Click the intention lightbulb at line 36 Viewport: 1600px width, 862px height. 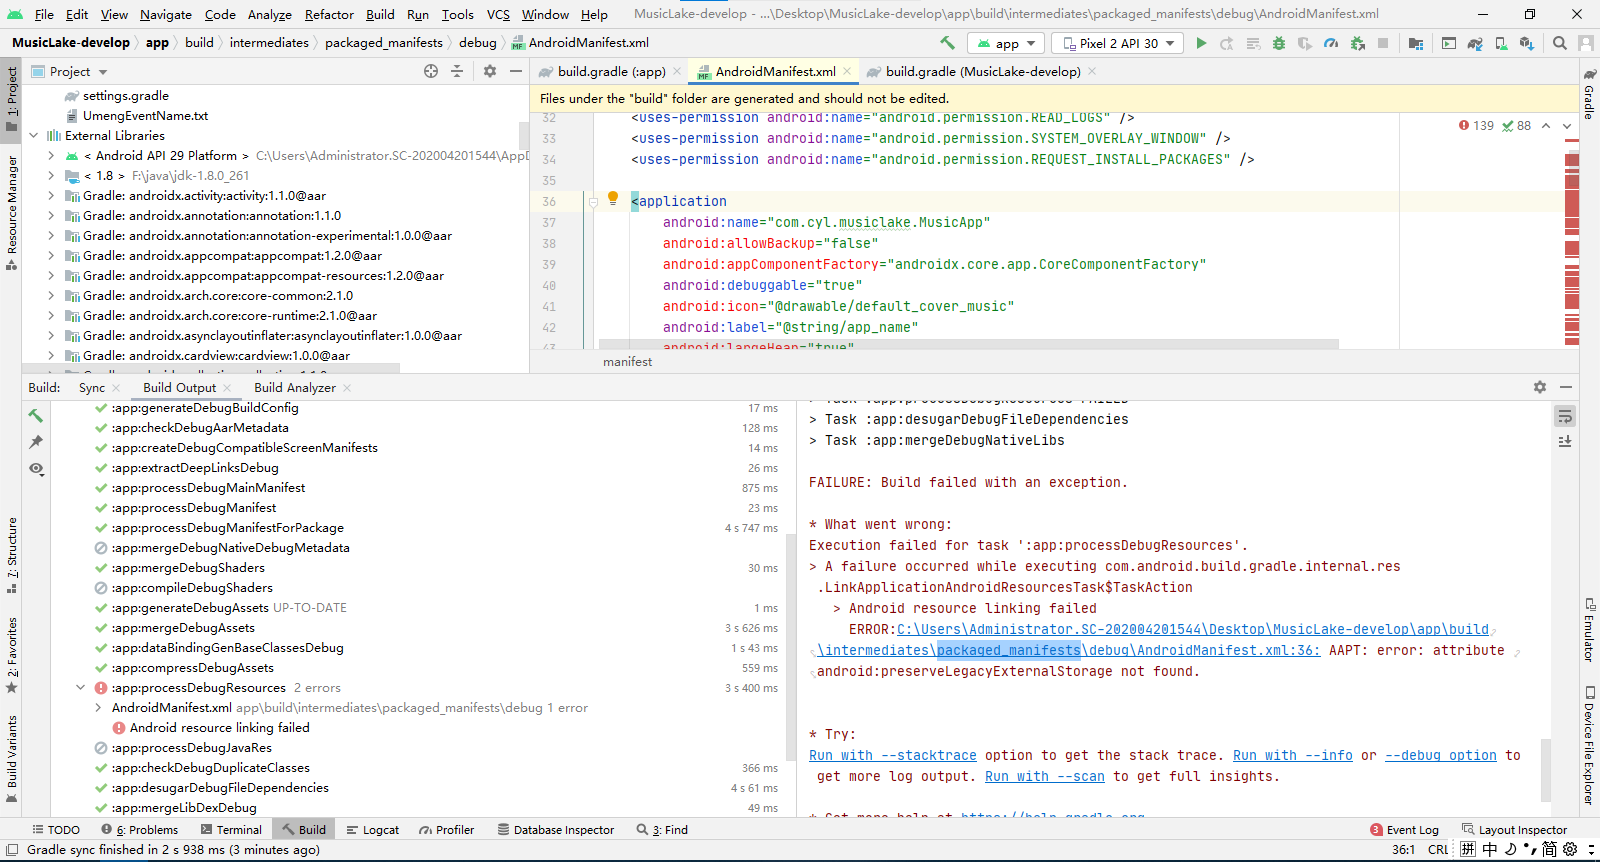(x=613, y=198)
